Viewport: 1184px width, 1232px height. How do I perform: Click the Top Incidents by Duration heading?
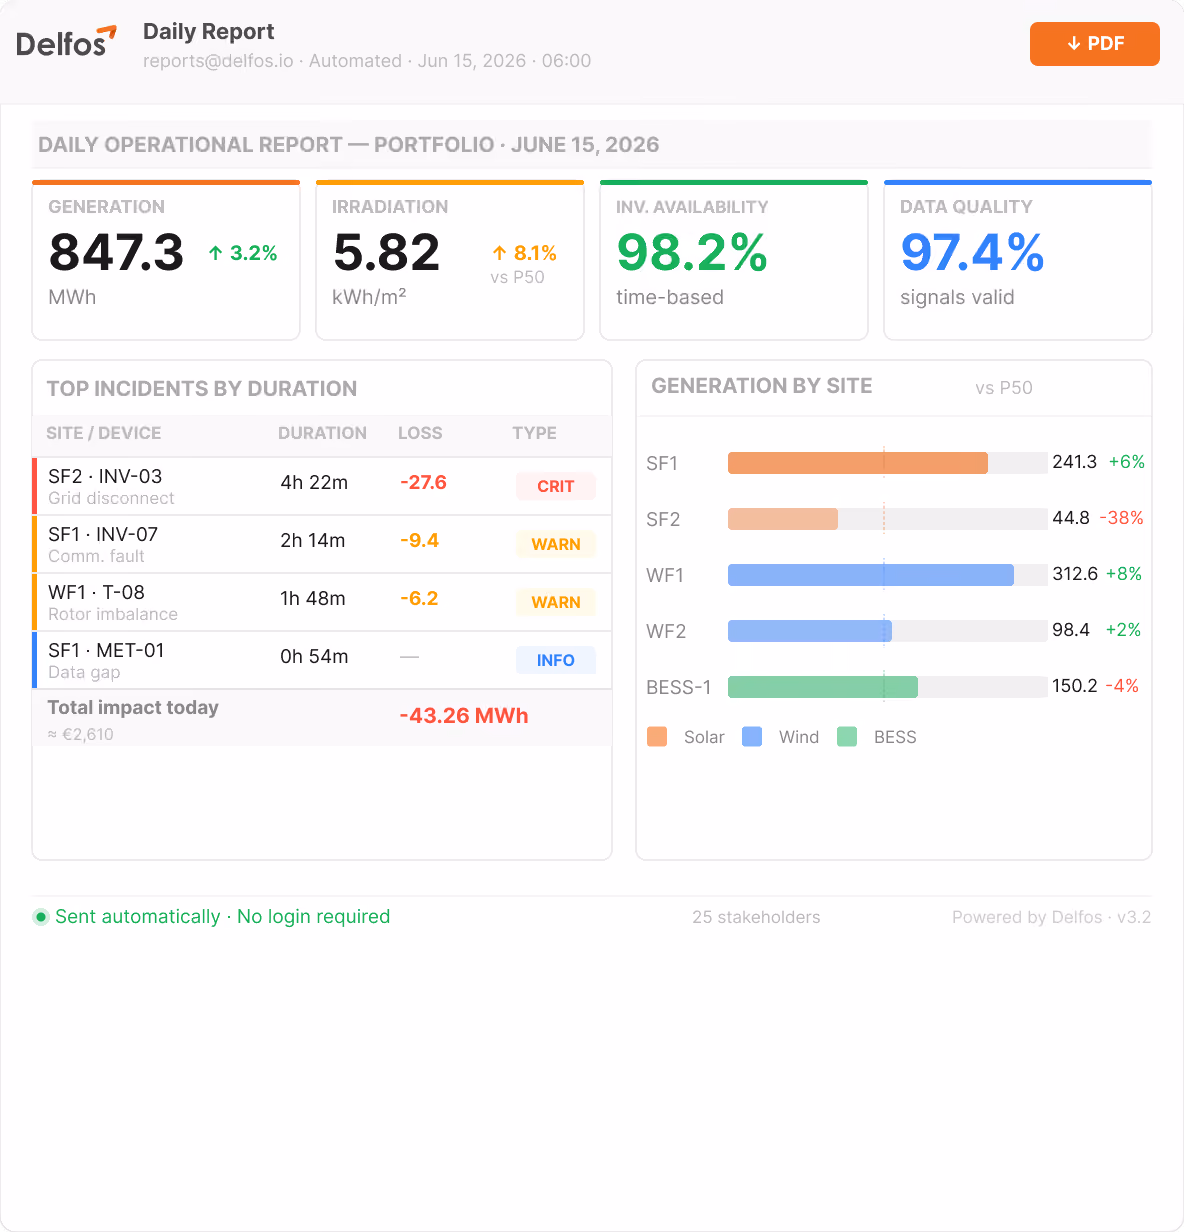pyautogui.click(x=202, y=389)
